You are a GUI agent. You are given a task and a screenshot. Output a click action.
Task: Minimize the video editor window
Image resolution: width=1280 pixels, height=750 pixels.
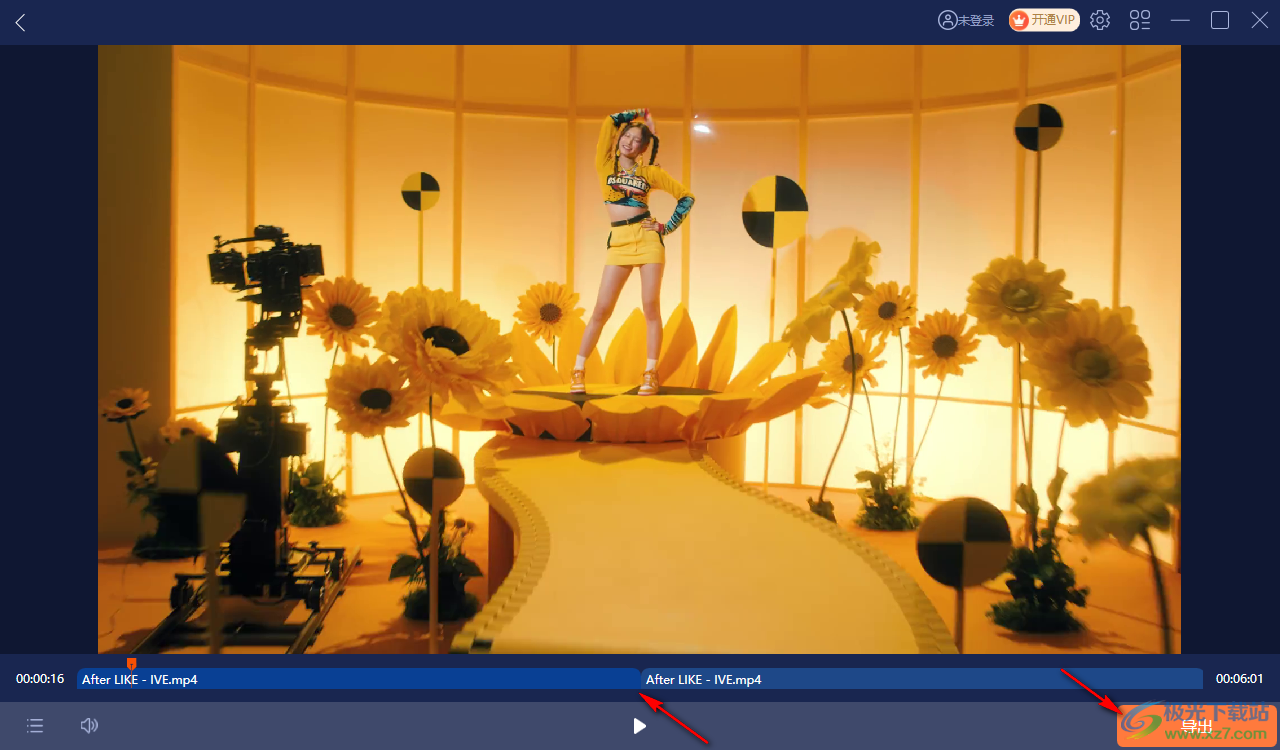coord(1180,20)
